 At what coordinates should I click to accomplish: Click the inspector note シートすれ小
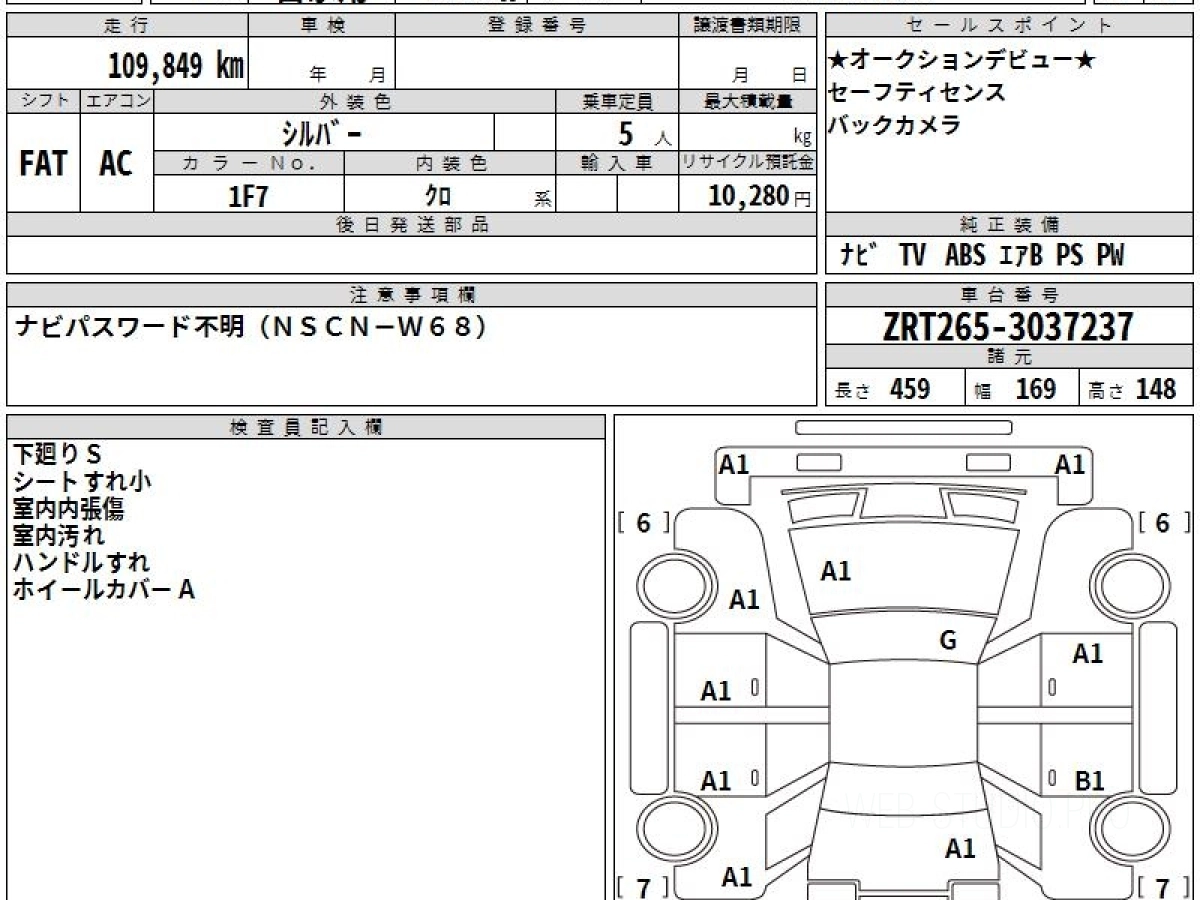point(82,481)
